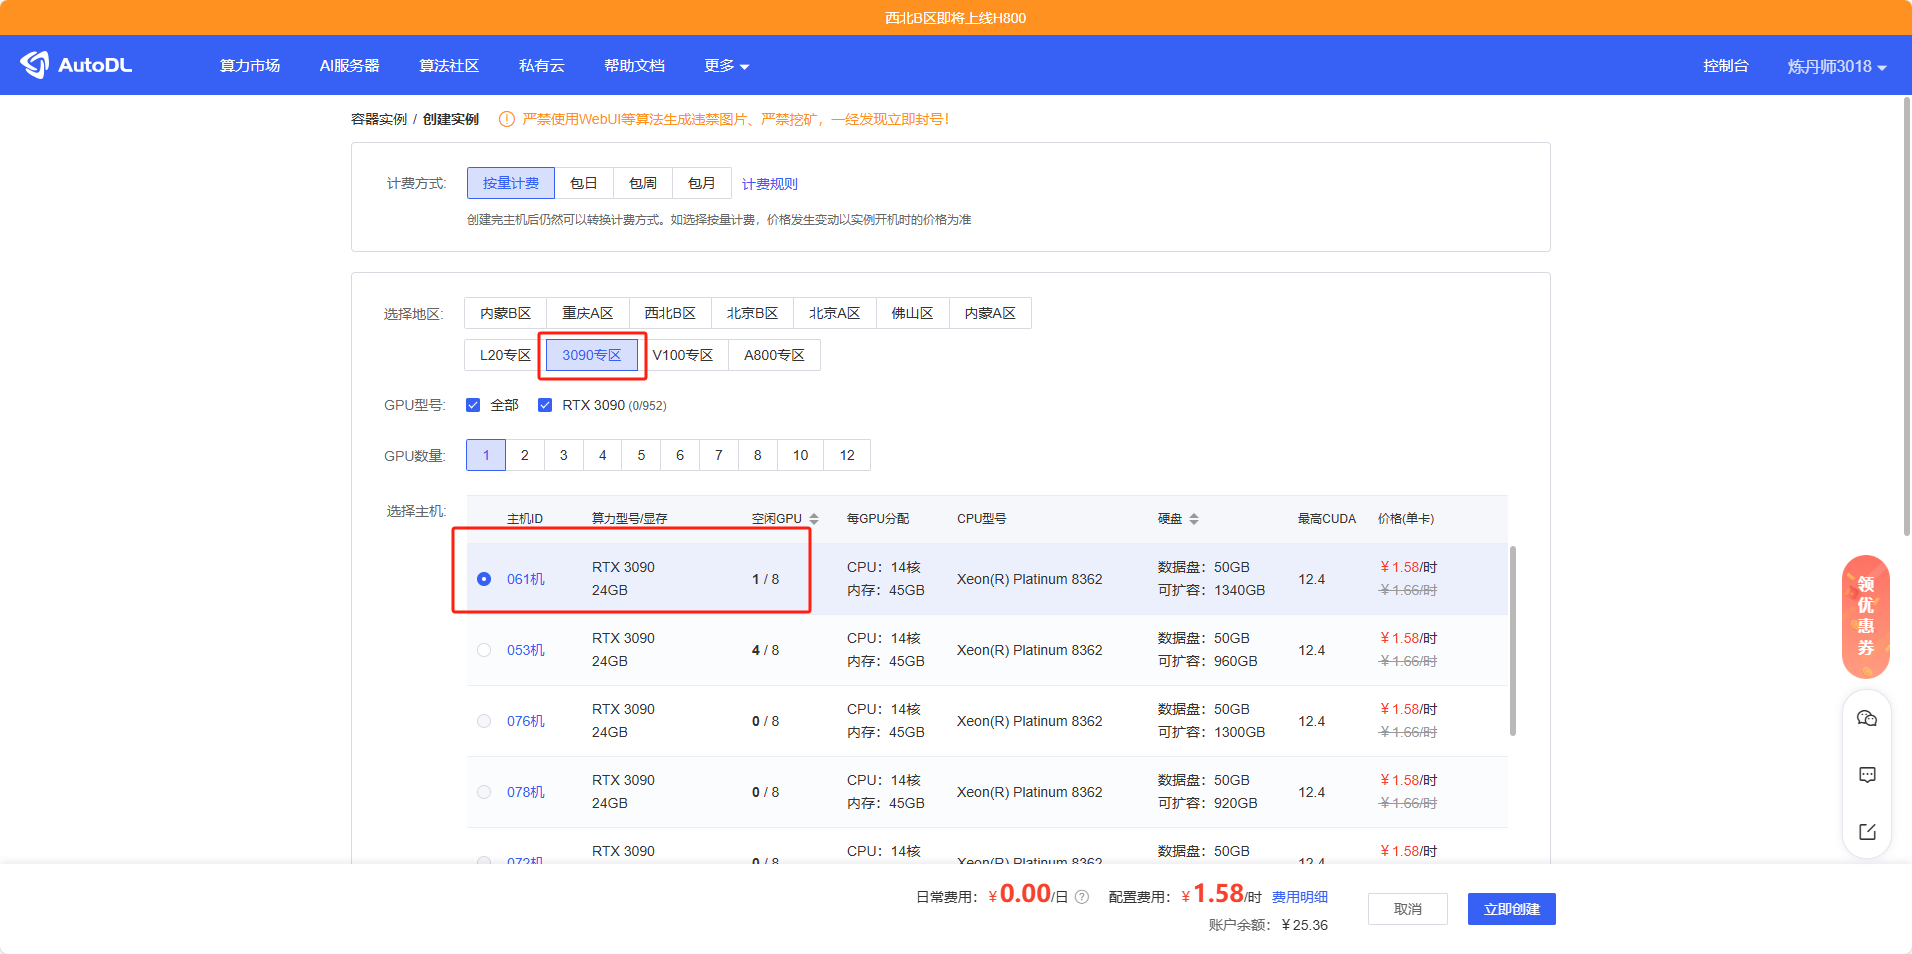Click the page vertical scrollbar
Image resolution: width=1912 pixels, height=954 pixels.
(x=1908, y=317)
